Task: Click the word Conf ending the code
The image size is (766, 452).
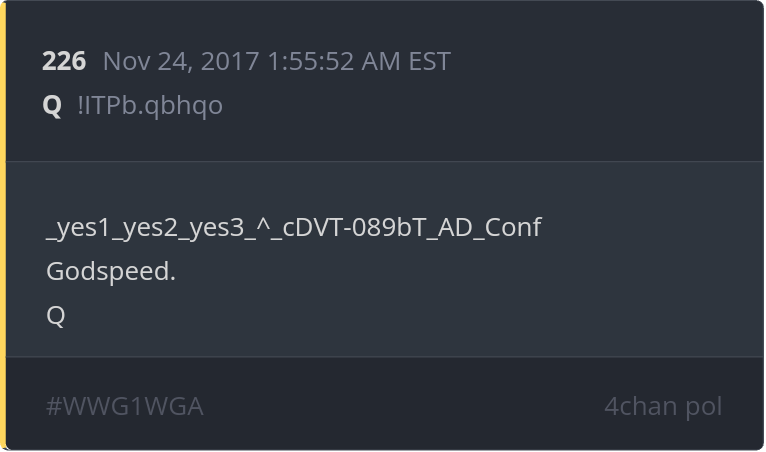Action: point(513,227)
